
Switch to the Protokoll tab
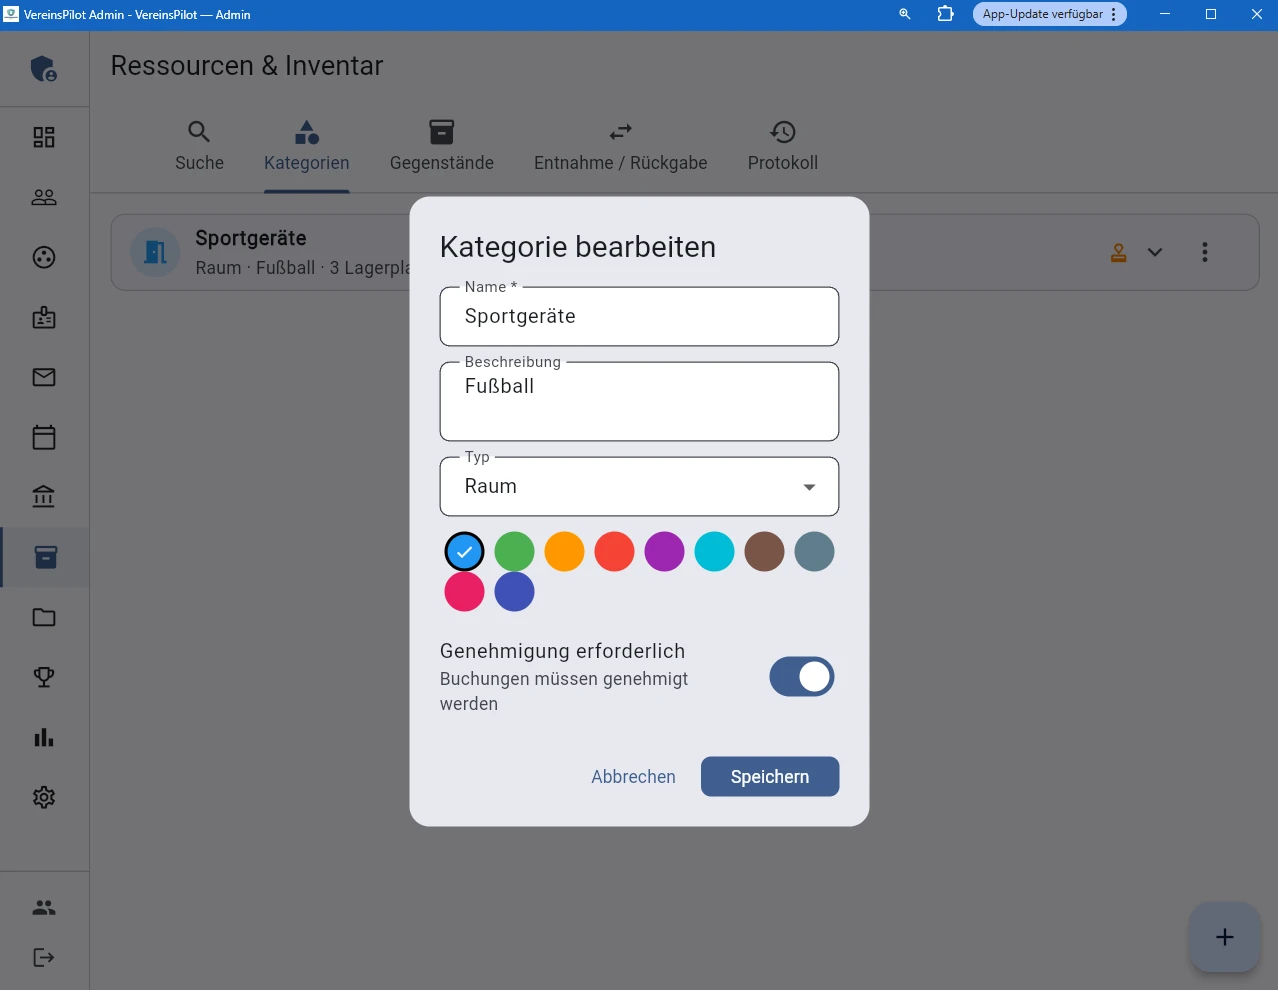782,147
